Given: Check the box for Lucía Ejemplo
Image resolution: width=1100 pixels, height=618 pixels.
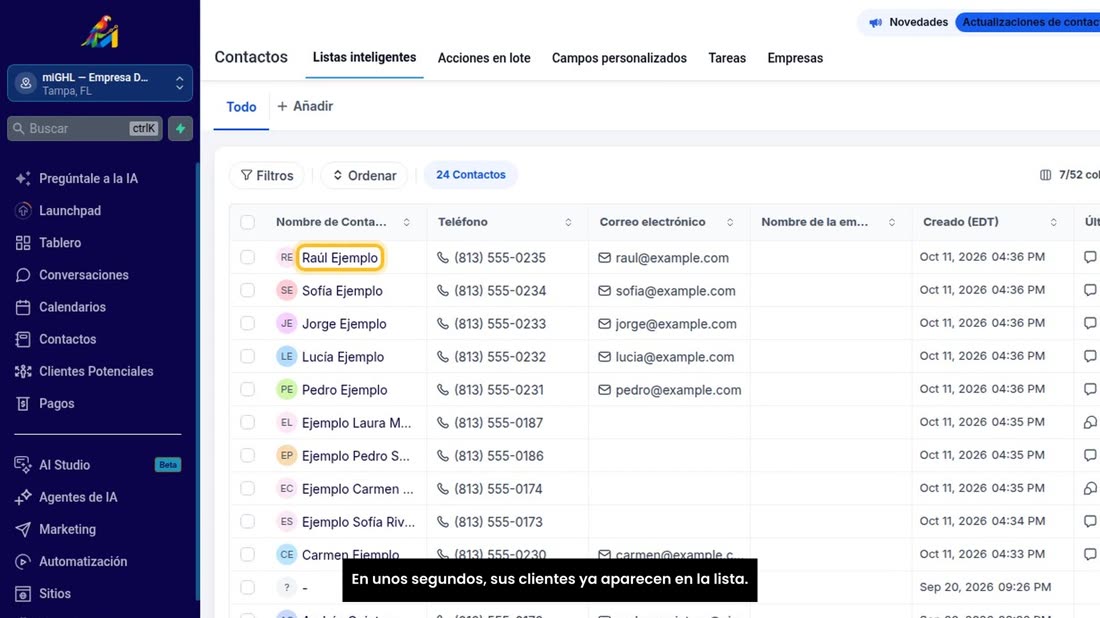Looking at the screenshot, I should 248,356.
